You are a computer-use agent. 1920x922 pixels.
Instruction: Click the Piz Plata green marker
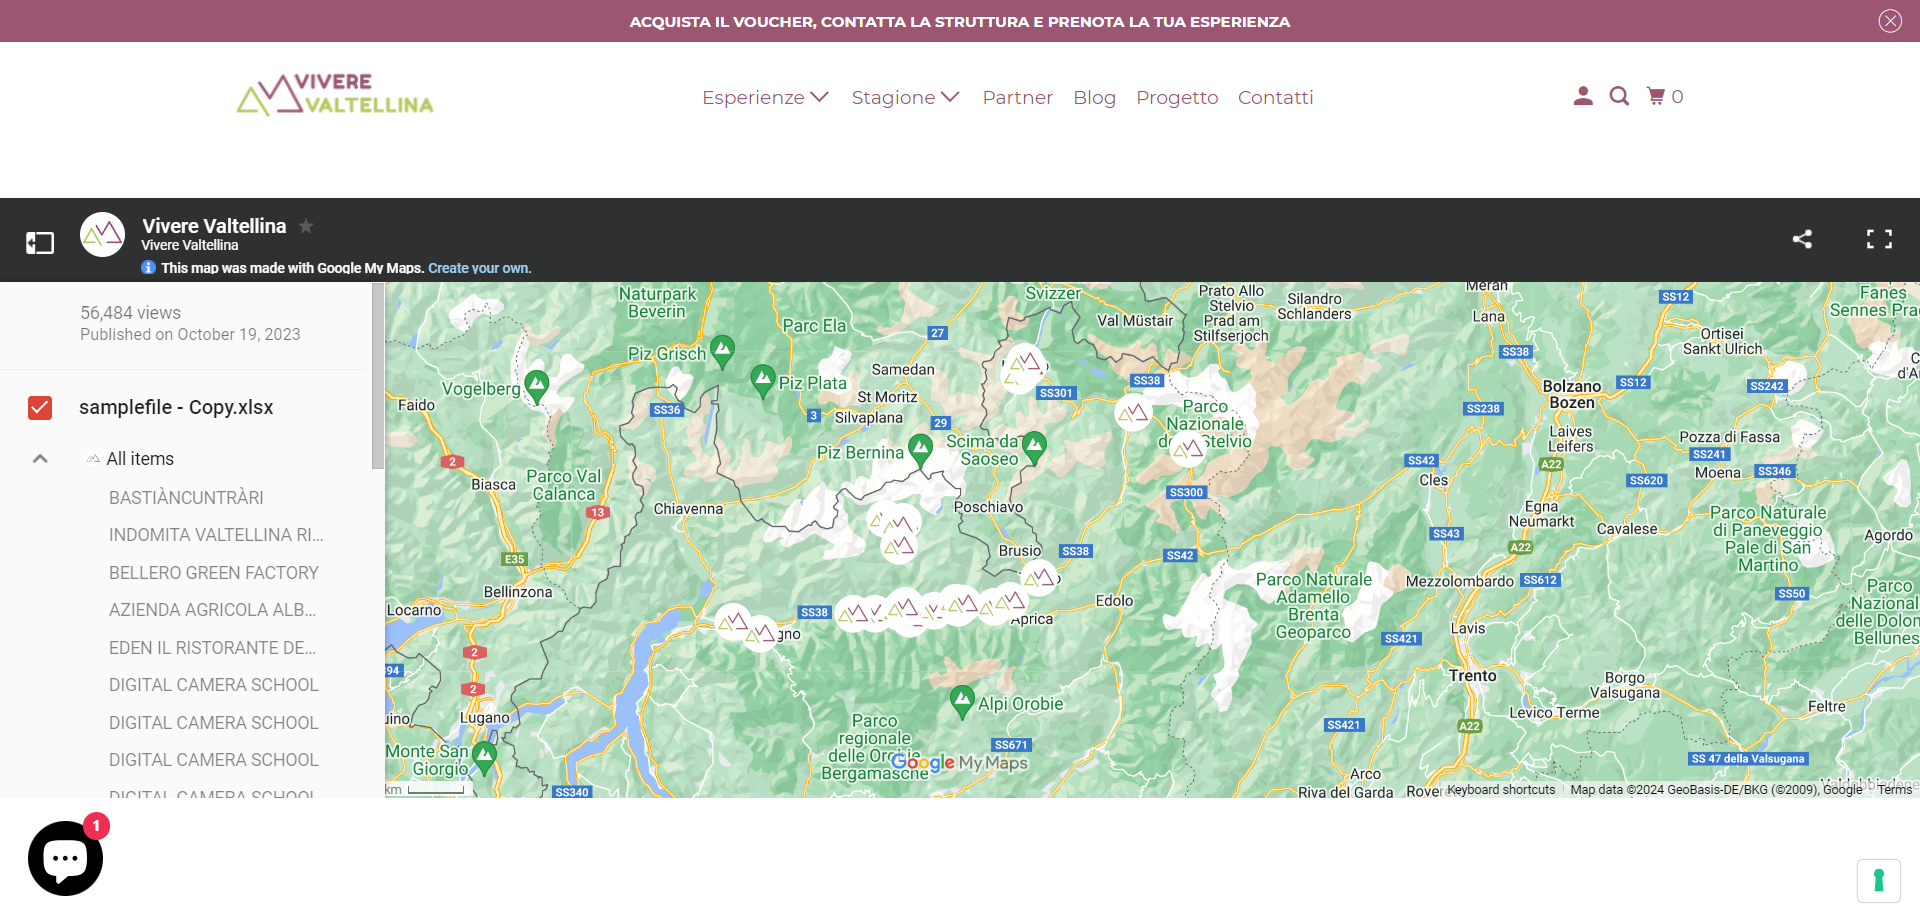[763, 380]
